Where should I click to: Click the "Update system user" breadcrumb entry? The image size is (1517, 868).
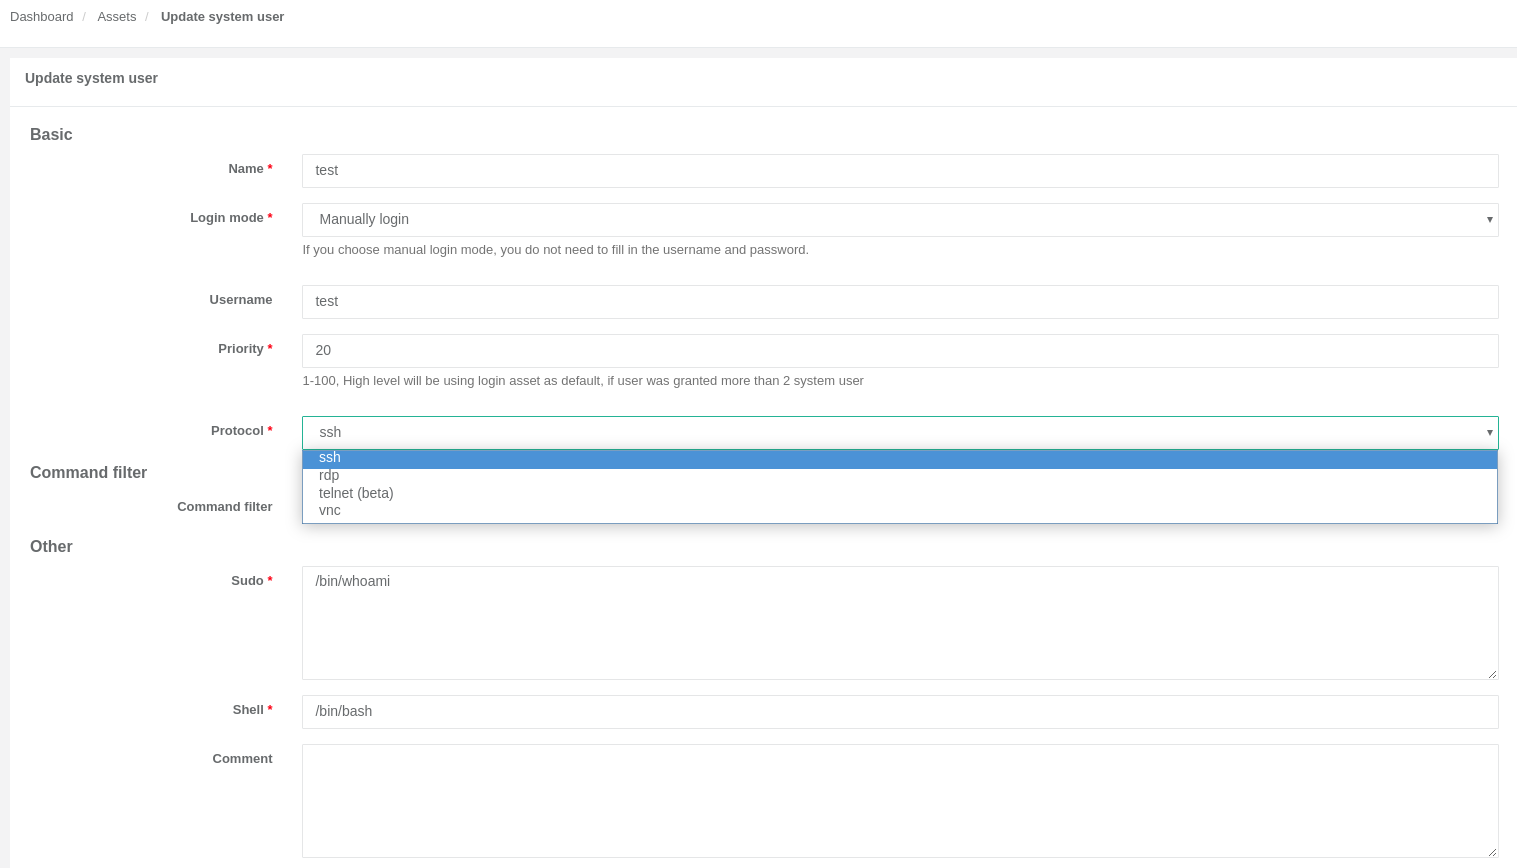click(222, 16)
